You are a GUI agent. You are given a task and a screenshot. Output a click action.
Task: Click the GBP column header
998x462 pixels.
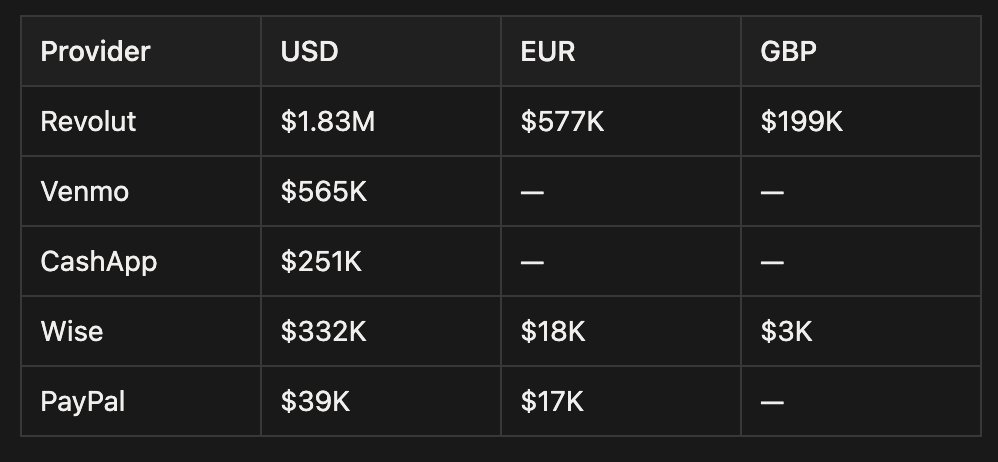(789, 51)
